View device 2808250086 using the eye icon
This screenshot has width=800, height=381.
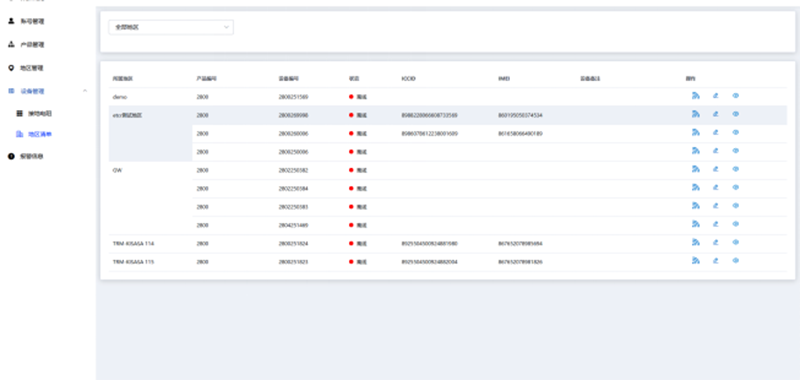point(735,151)
